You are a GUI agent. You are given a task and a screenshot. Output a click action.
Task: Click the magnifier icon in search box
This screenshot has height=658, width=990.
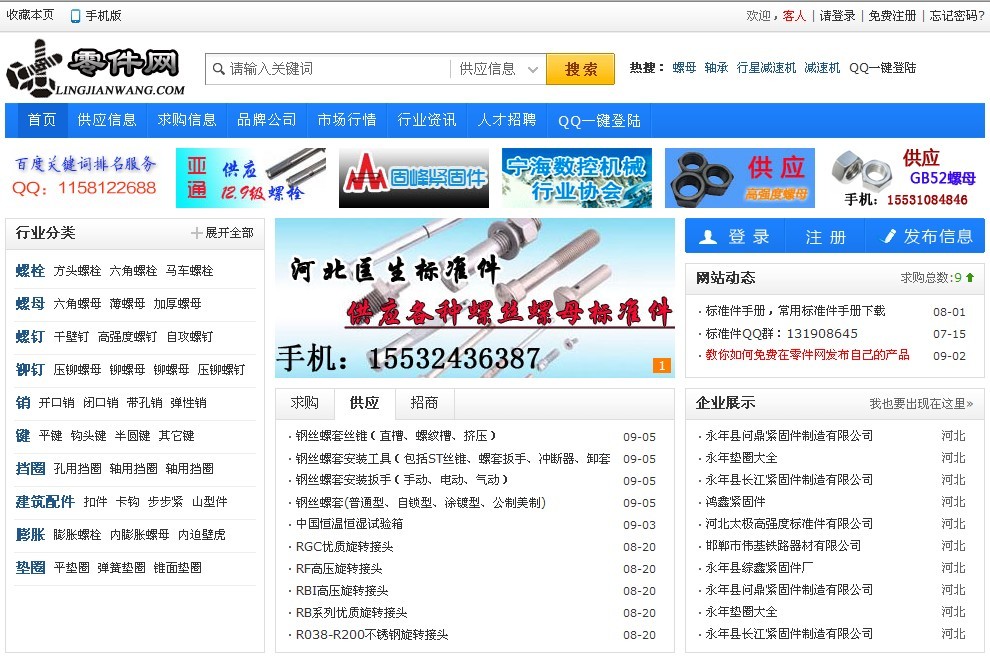point(219,69)
